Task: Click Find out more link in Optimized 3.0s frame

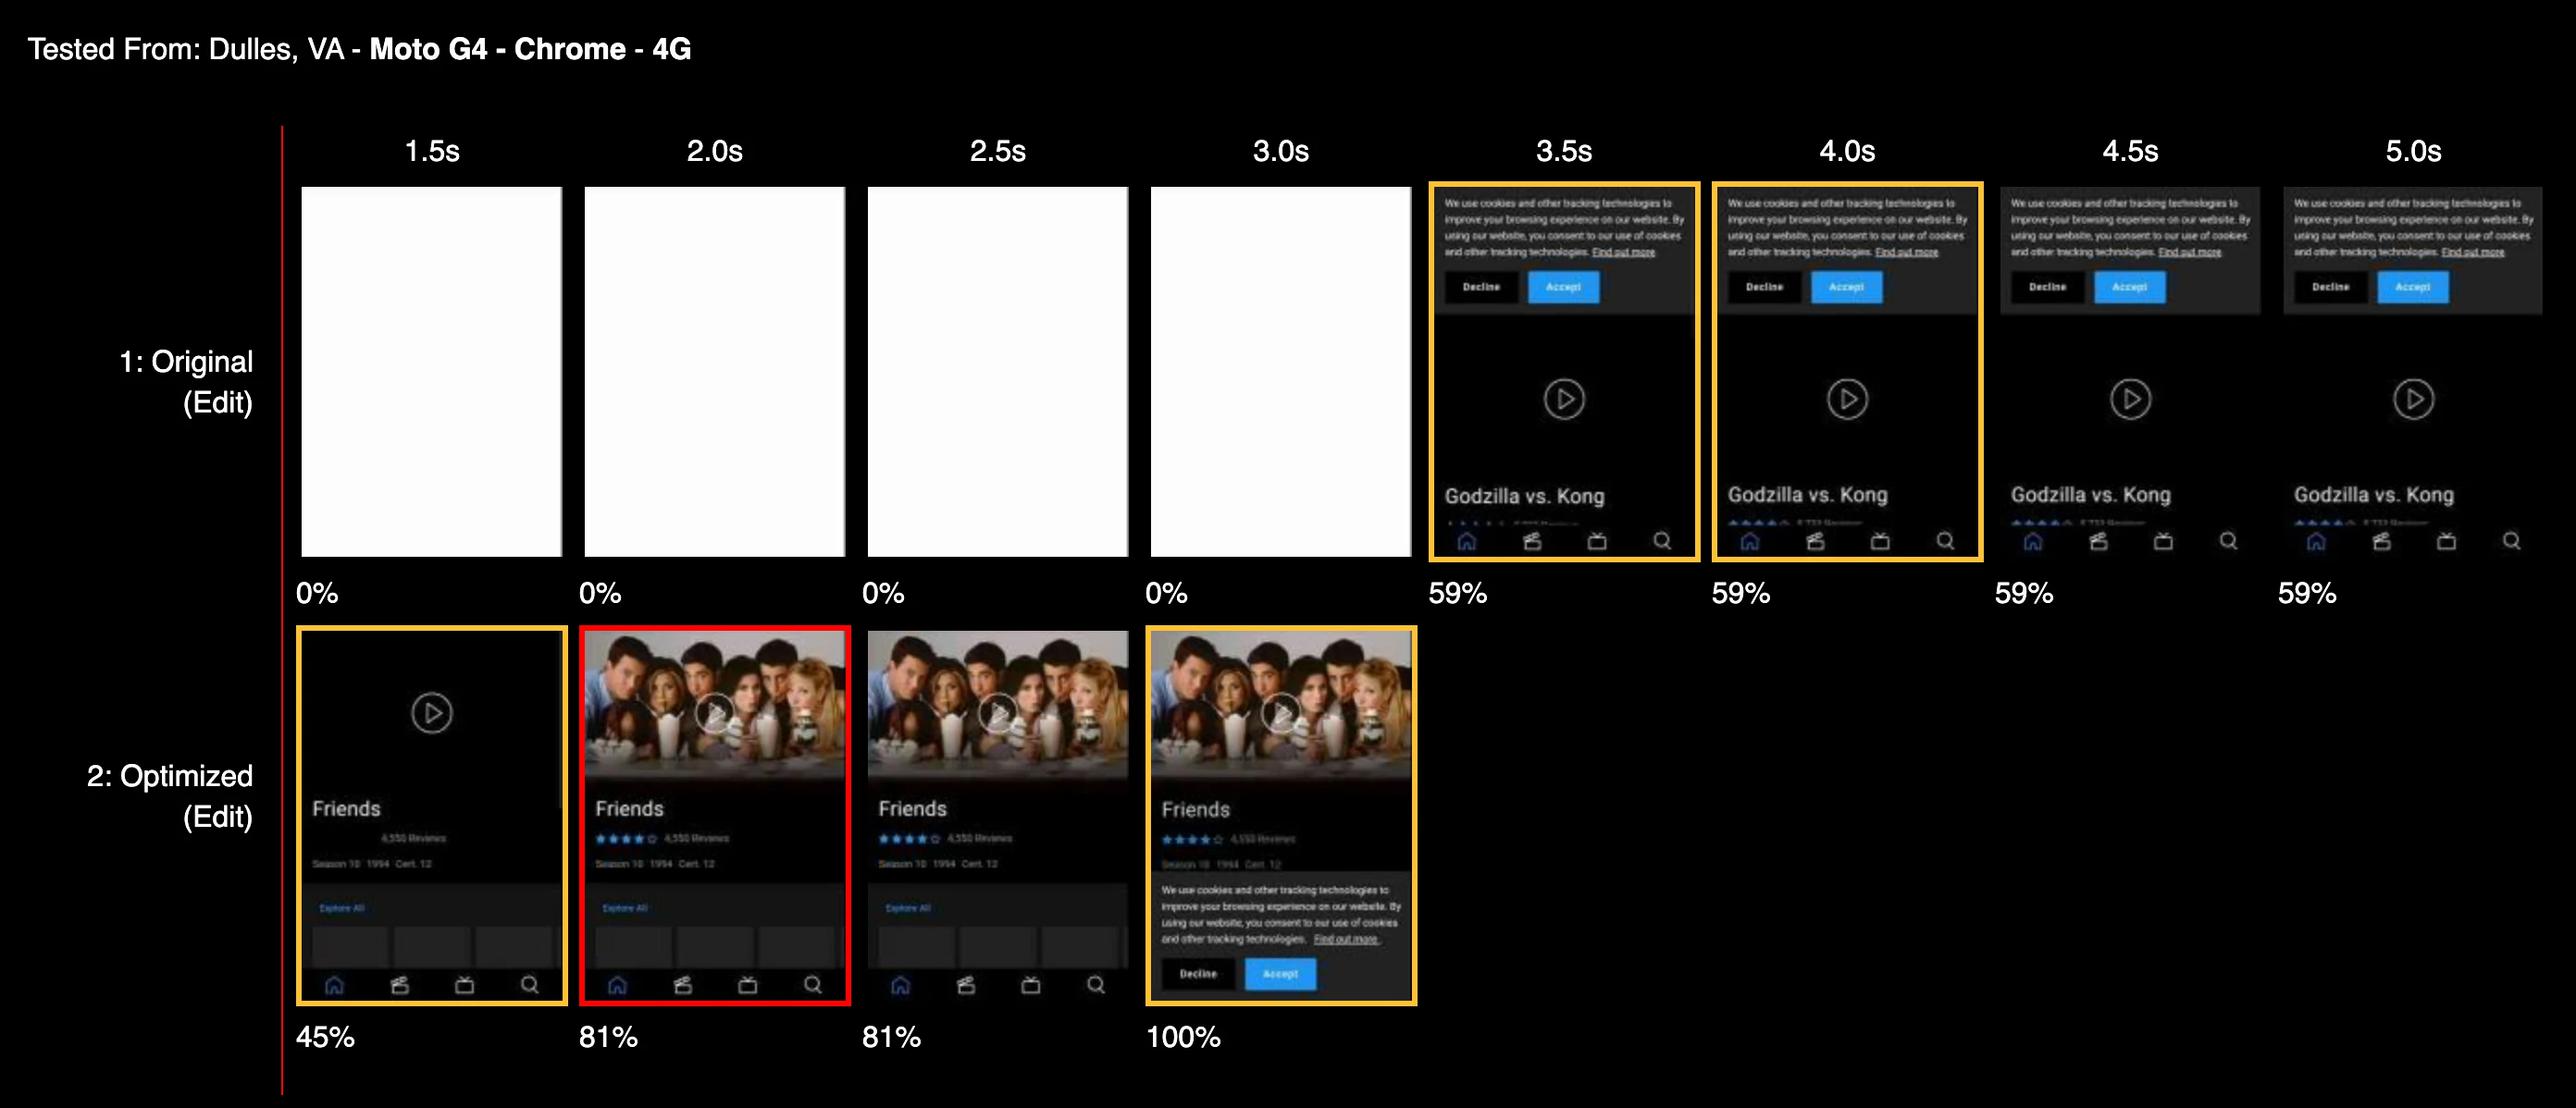Action: coord(1345,939)
